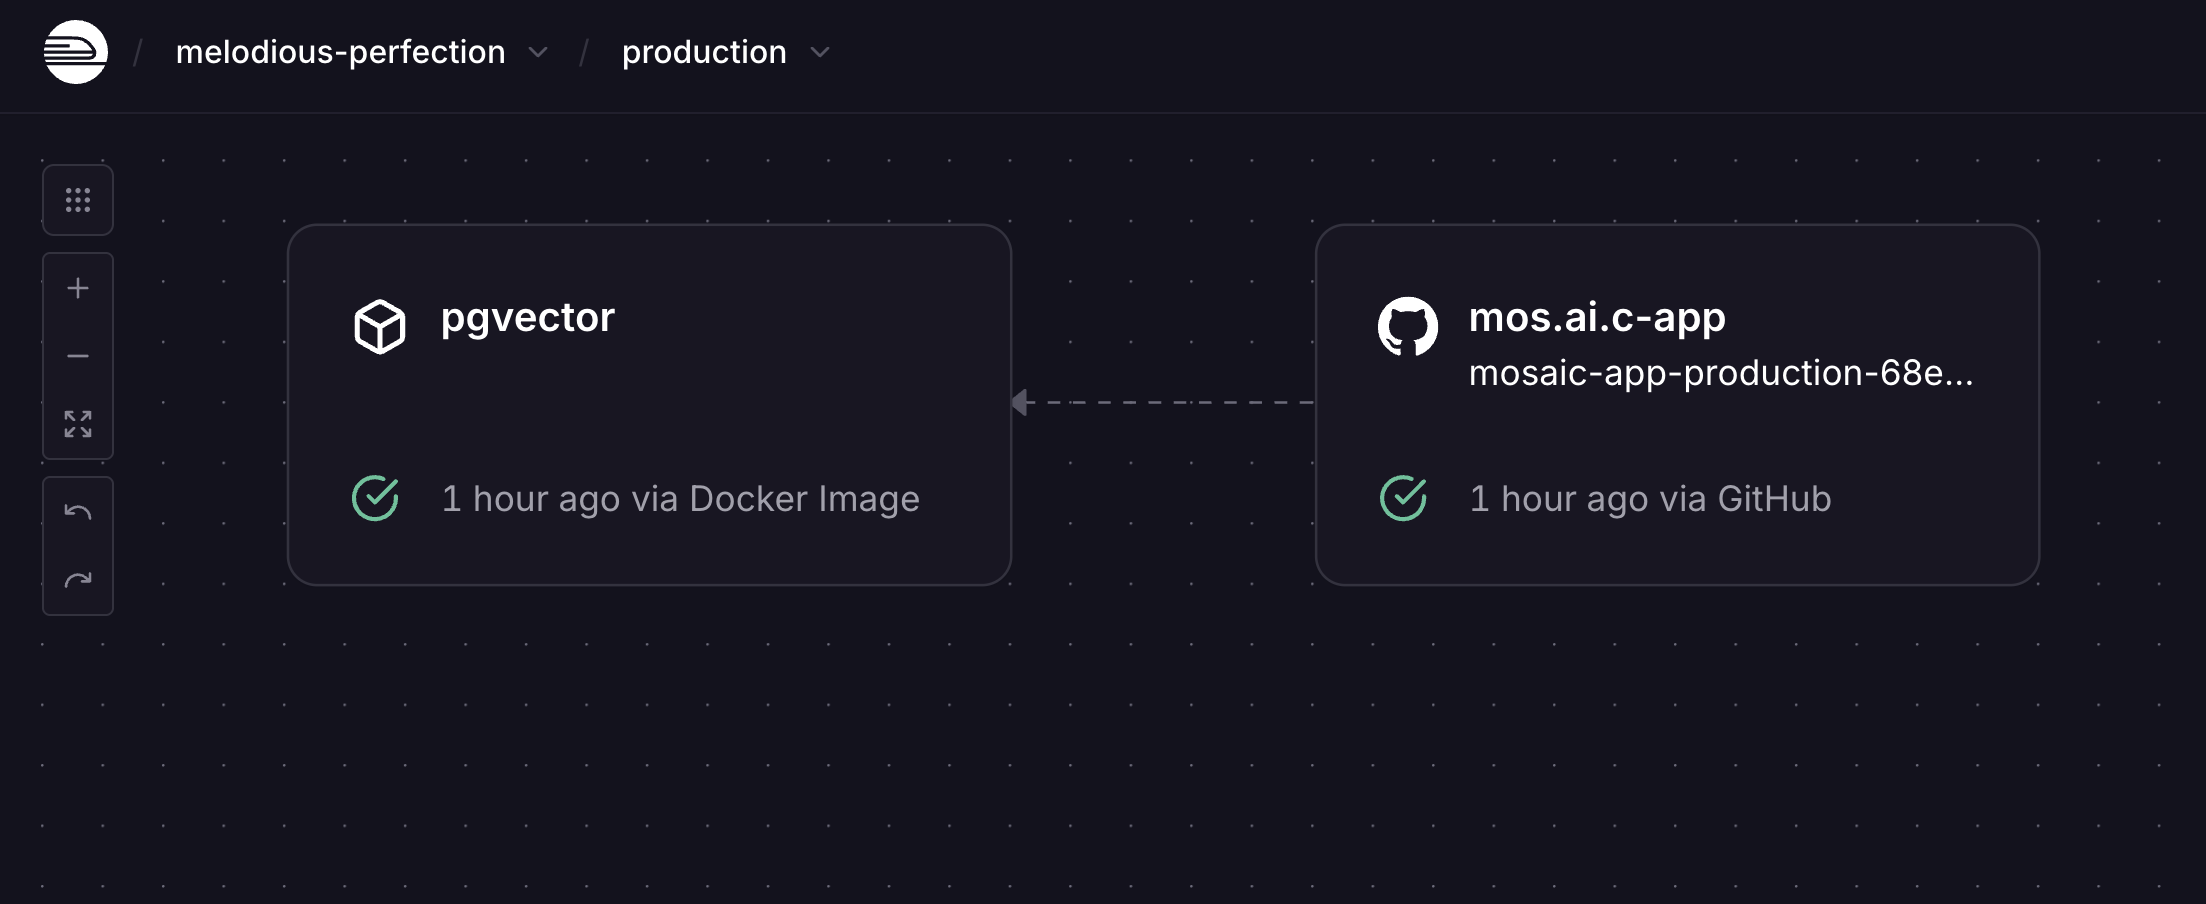Select the pgvector service title

[x=528, y=319]
